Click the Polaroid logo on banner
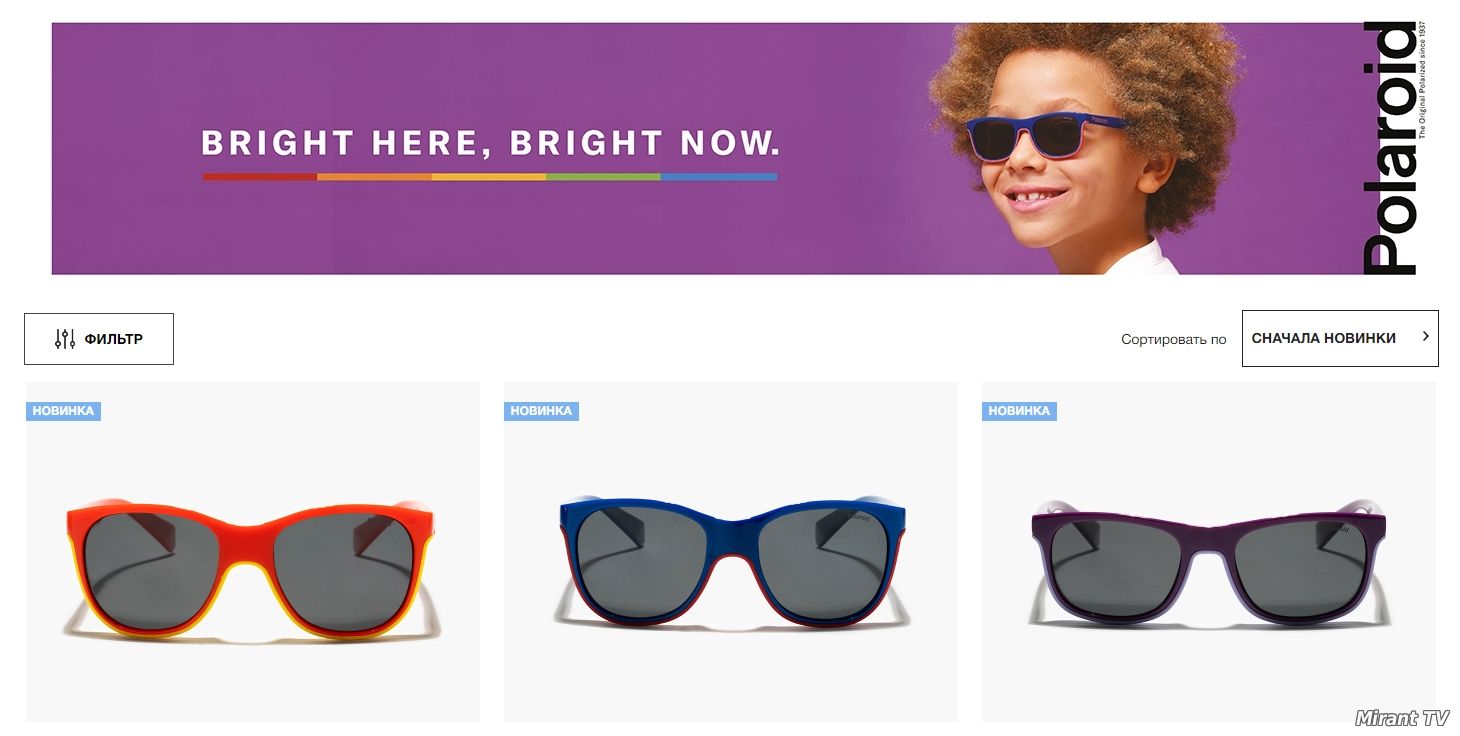 tap(1392, 148)
